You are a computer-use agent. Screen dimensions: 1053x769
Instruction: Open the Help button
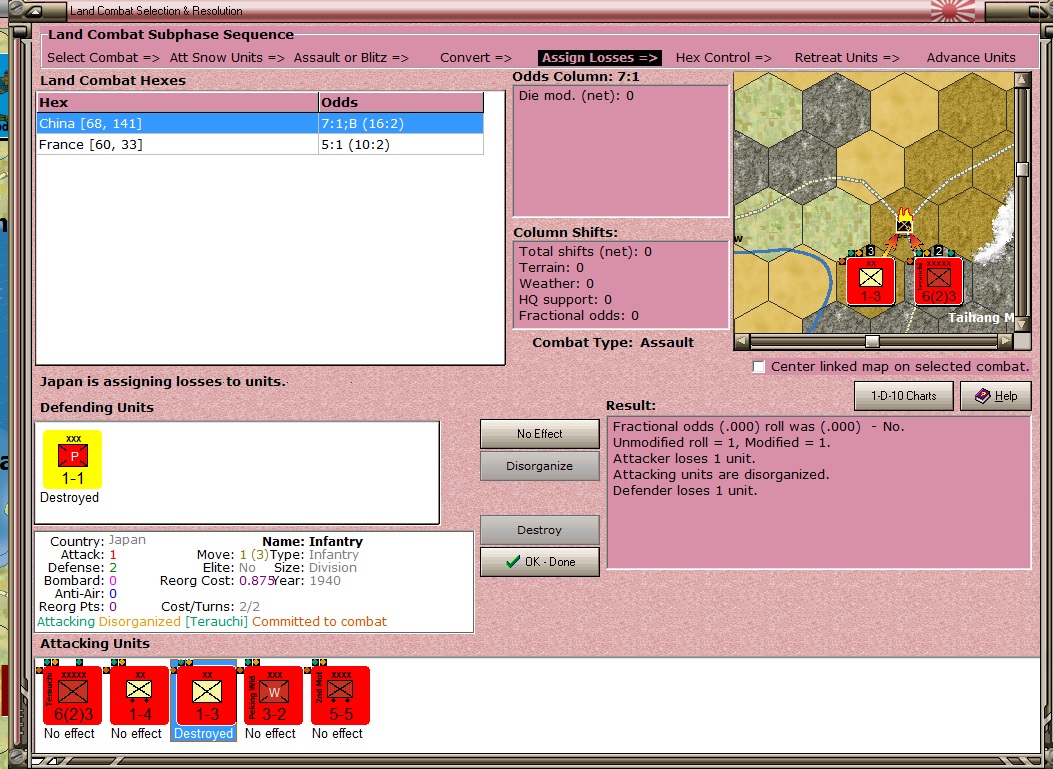[995, 396]
